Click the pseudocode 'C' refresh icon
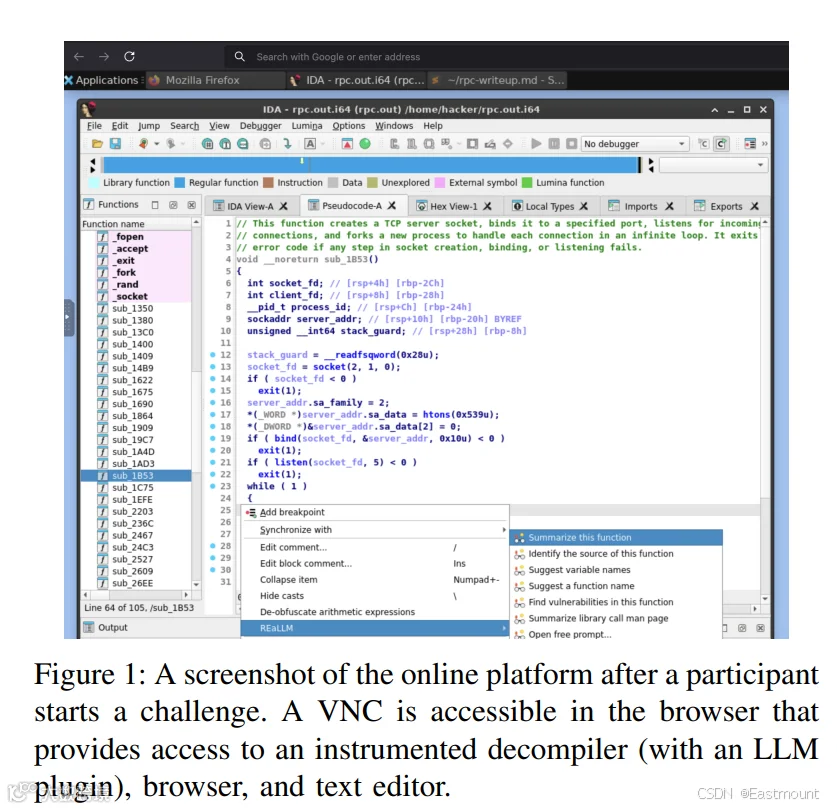837x809 pixels. [721, 144]
